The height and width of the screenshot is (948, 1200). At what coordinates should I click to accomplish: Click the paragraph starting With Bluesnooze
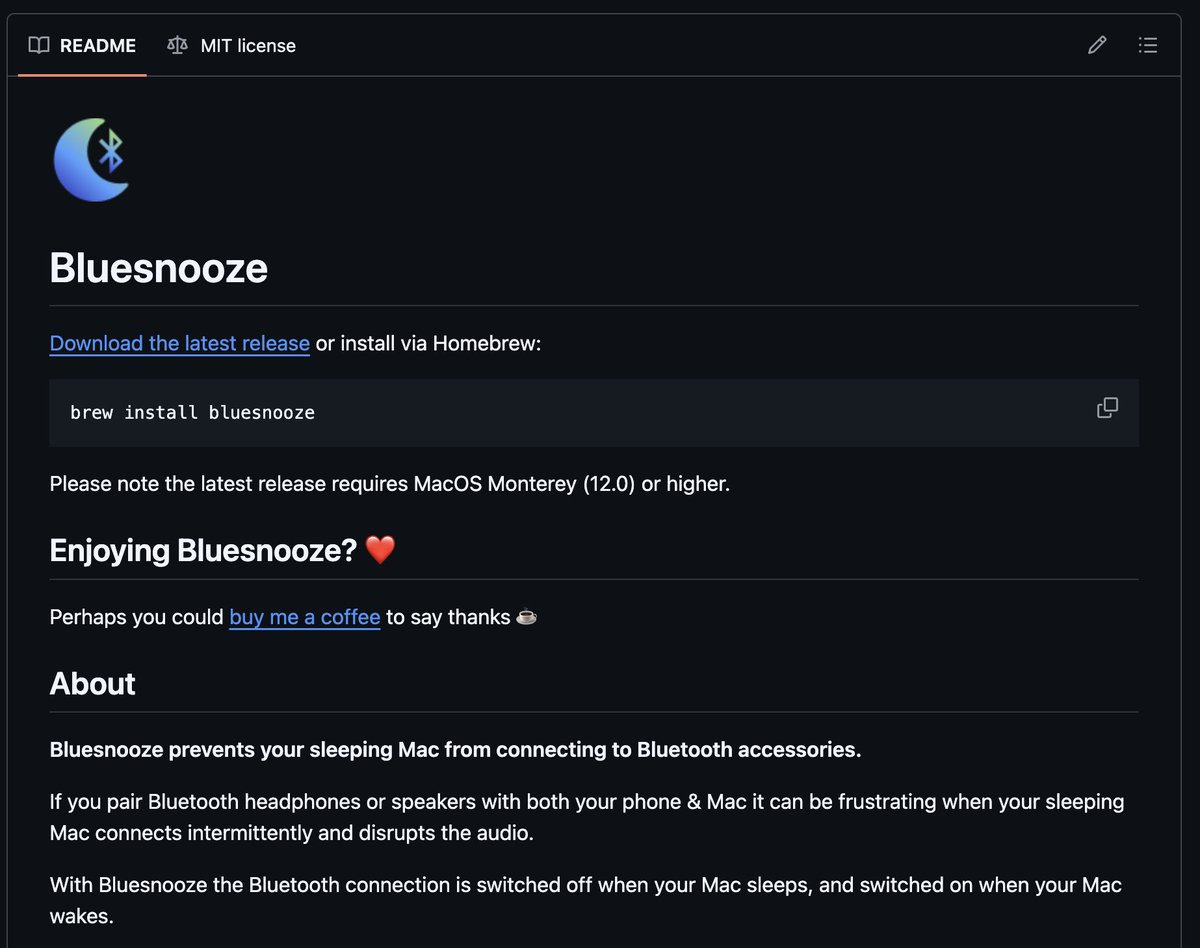586,900
